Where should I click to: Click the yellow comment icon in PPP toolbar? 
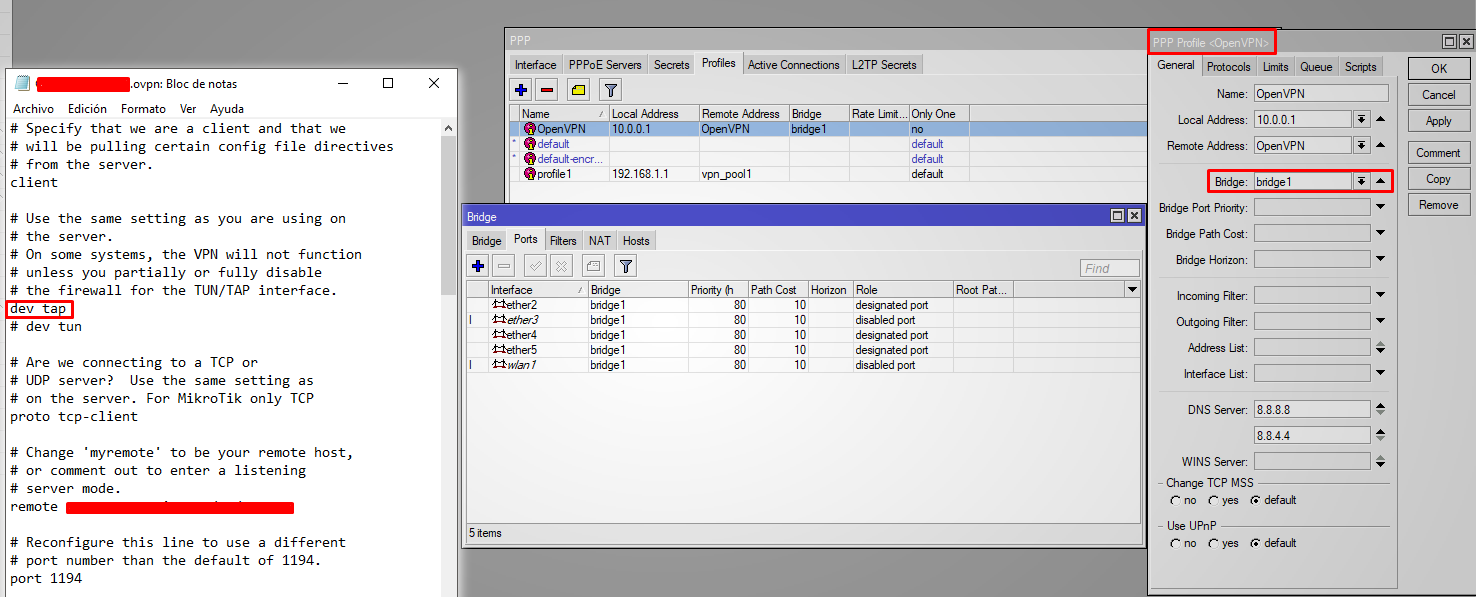point(579,90)
